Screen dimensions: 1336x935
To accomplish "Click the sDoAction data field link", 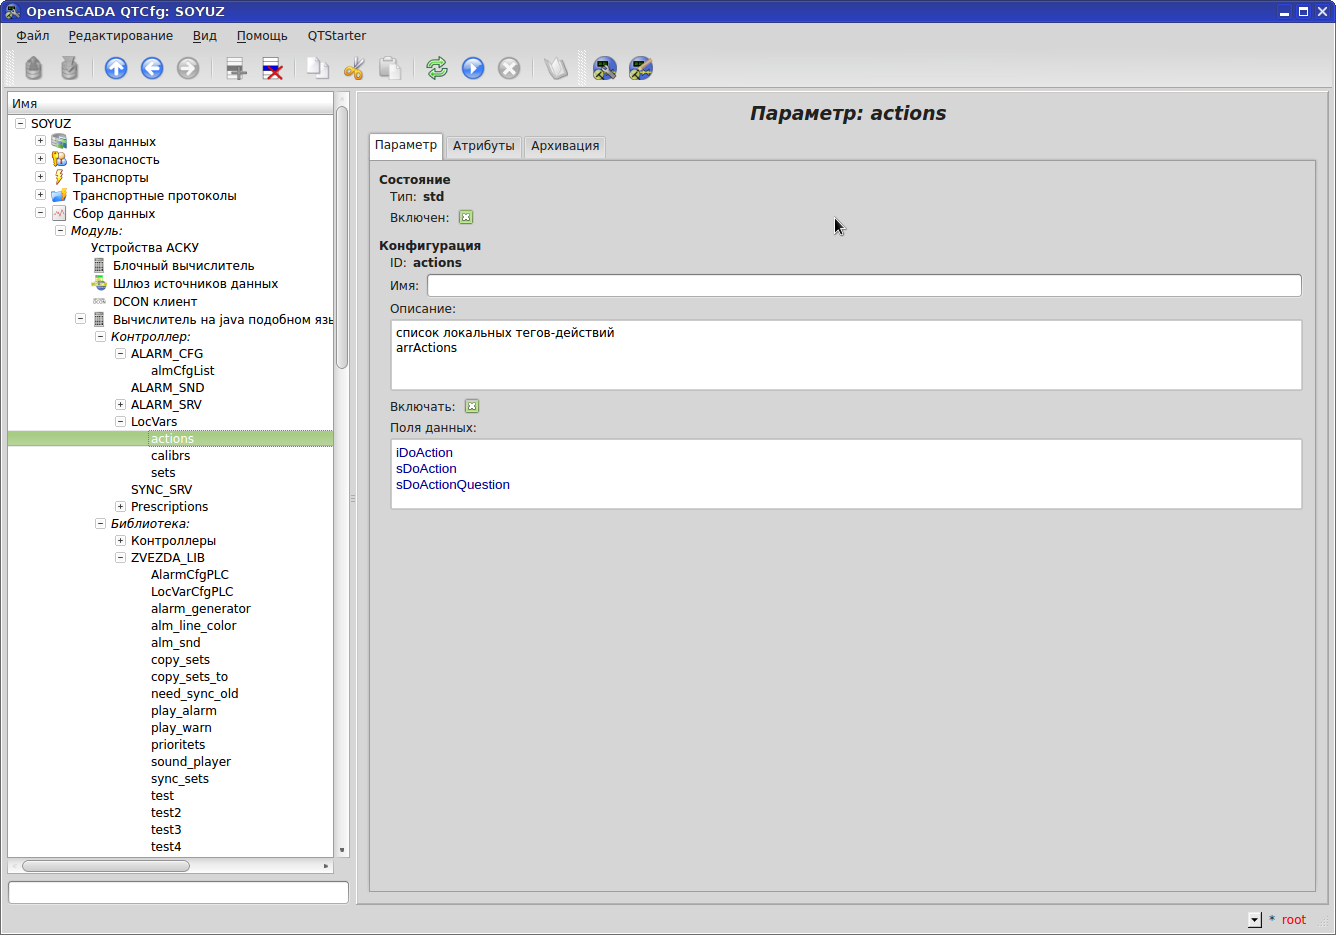I will tap(426, 468).
